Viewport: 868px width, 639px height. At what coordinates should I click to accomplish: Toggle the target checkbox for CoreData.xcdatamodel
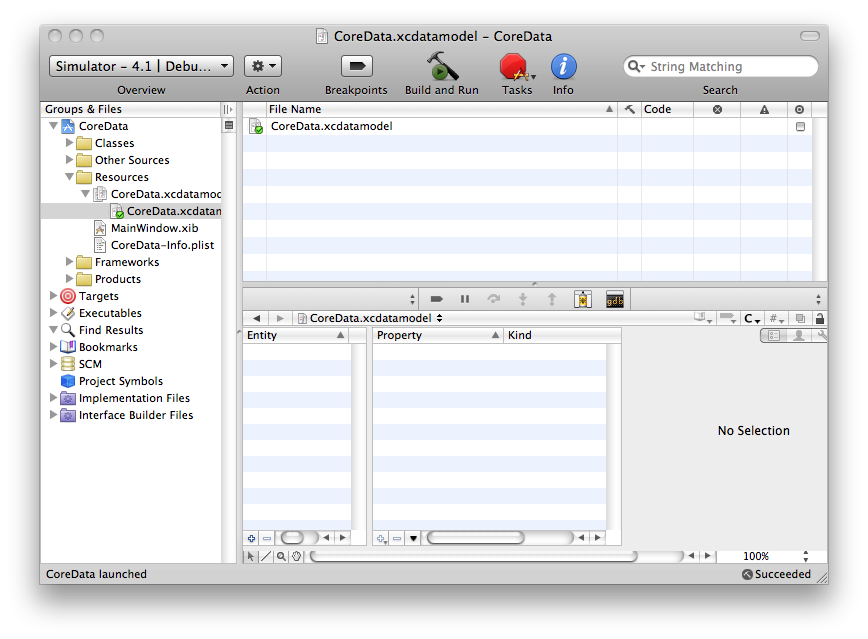point(800,127)
